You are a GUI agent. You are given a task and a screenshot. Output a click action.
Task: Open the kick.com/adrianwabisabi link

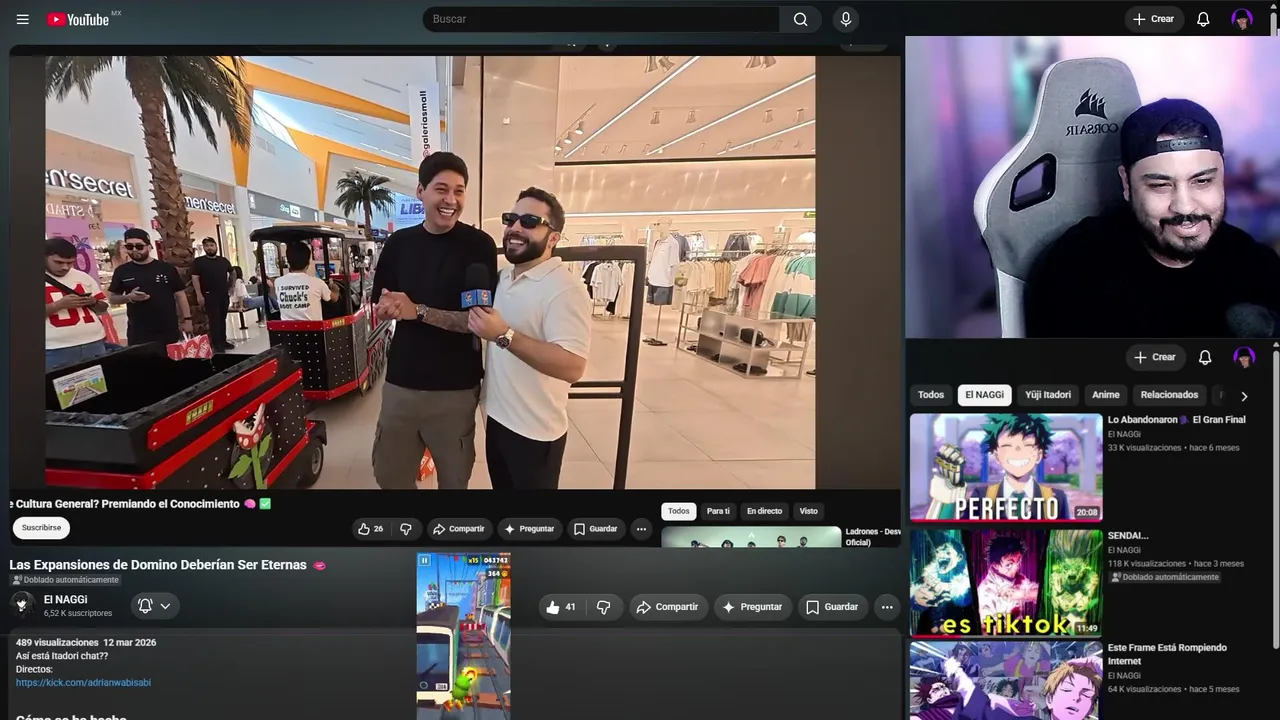(83, 682)
